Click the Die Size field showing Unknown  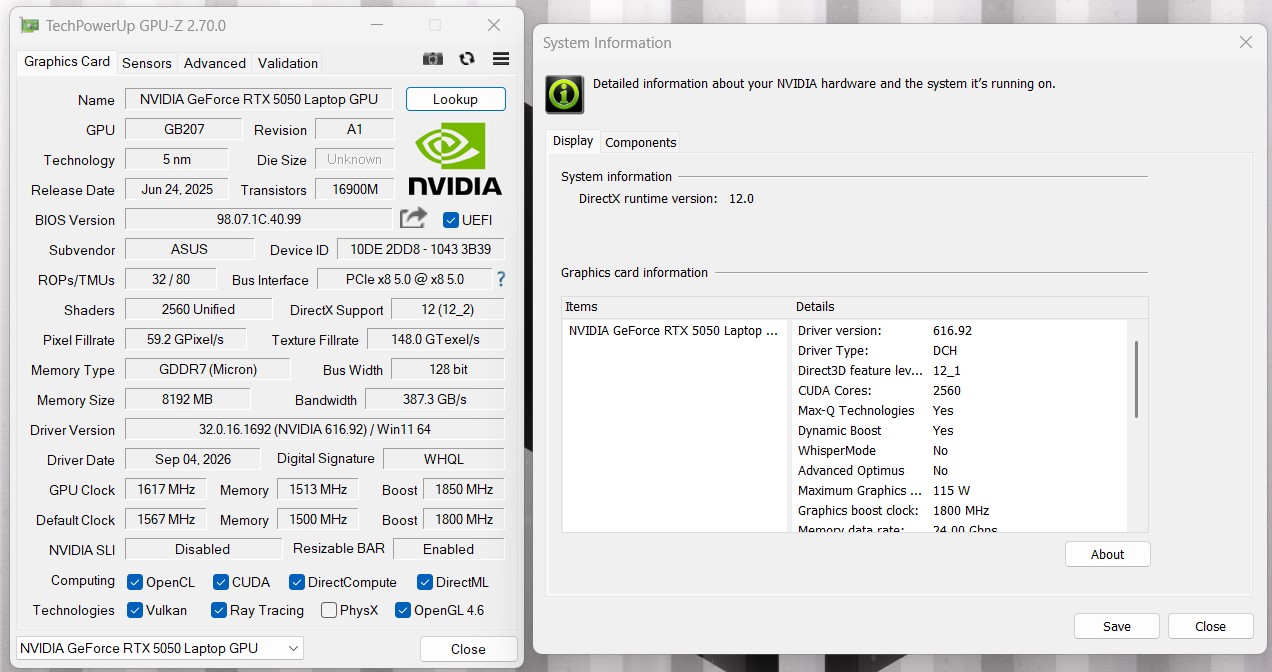click(355, 159)
